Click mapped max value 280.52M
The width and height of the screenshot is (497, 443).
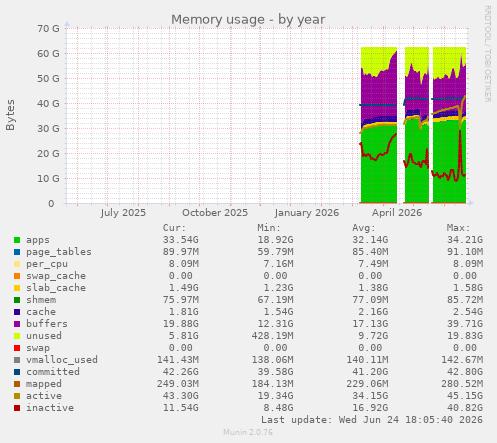point(462,384)
